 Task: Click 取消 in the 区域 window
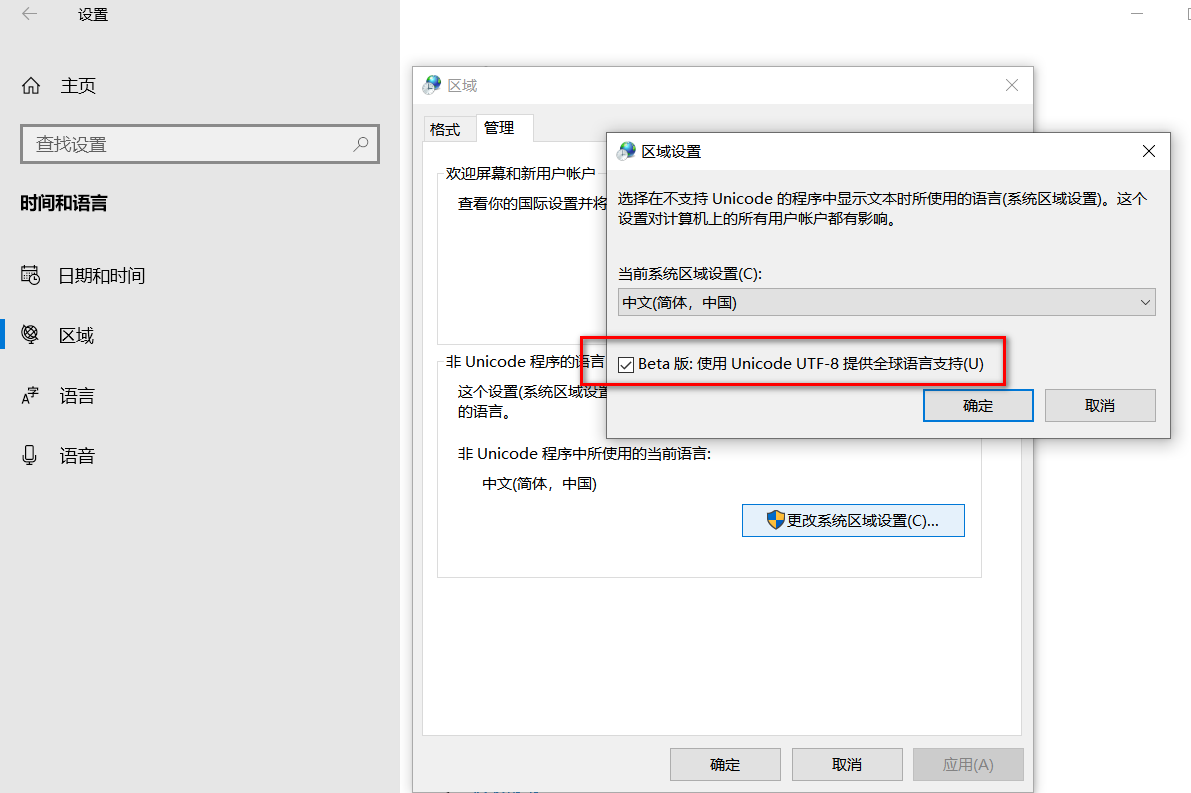coord(846,764)
